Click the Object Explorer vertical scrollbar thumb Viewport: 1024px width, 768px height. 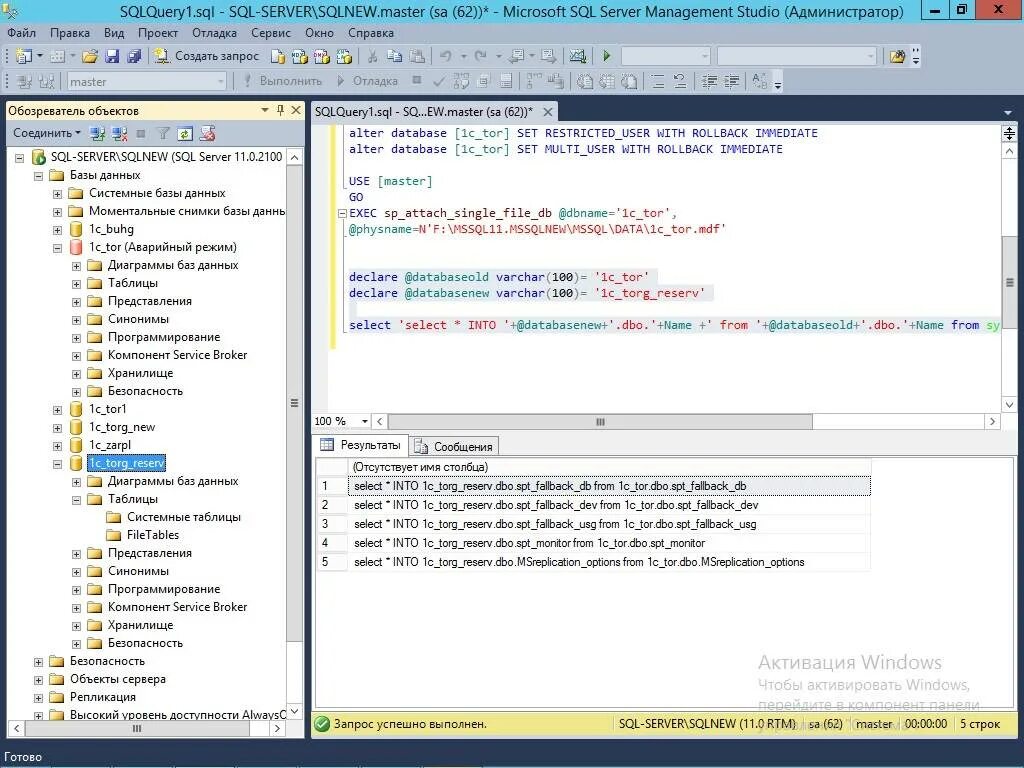pyautogui.click(x=295, y=403)
